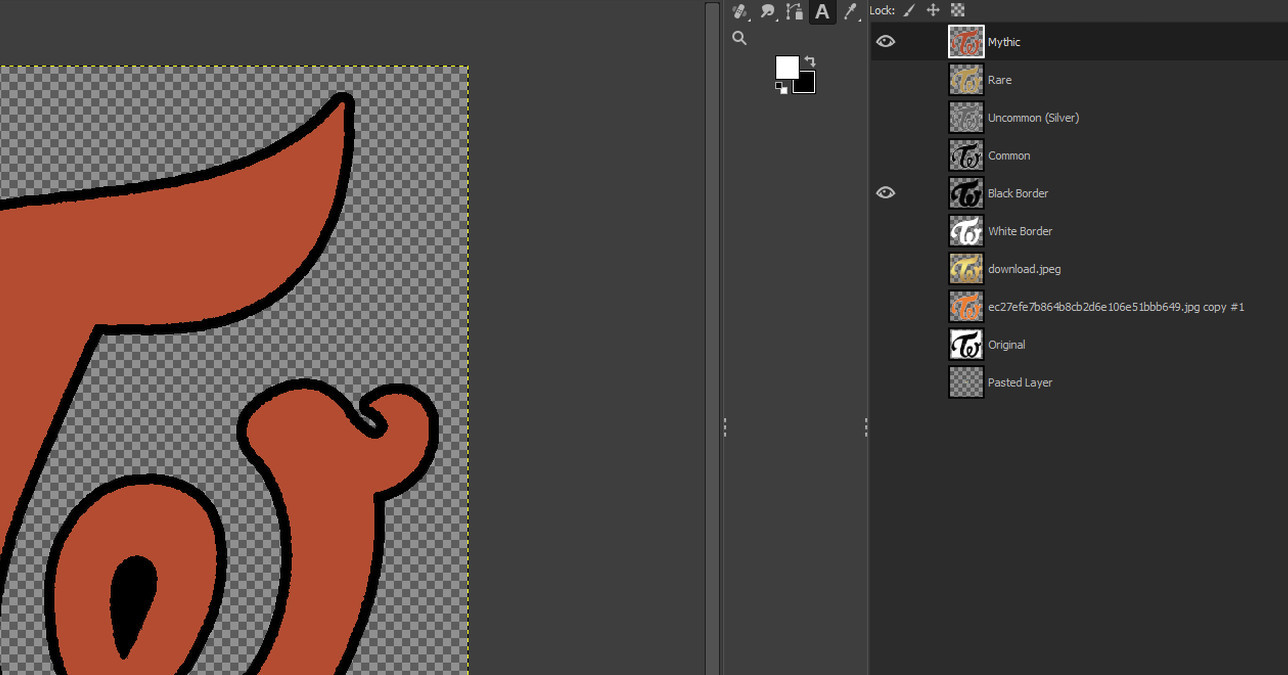Click the canvas vertical scrollbar
Viewport: 1288px width, 675px height.
tap(712, 338)
